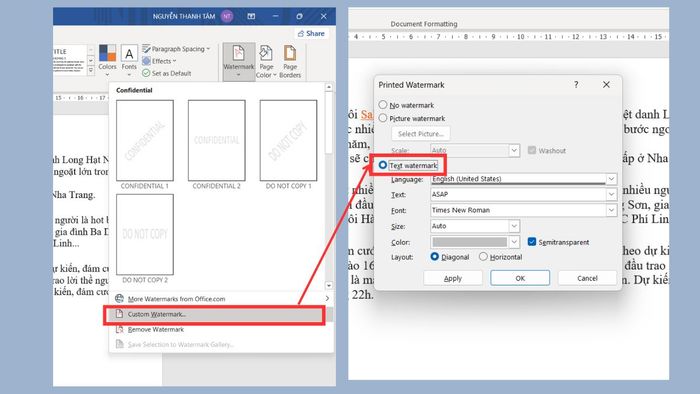Select the Text watermark radio option
Screen dimensions: 700x394
coord(383,165)
